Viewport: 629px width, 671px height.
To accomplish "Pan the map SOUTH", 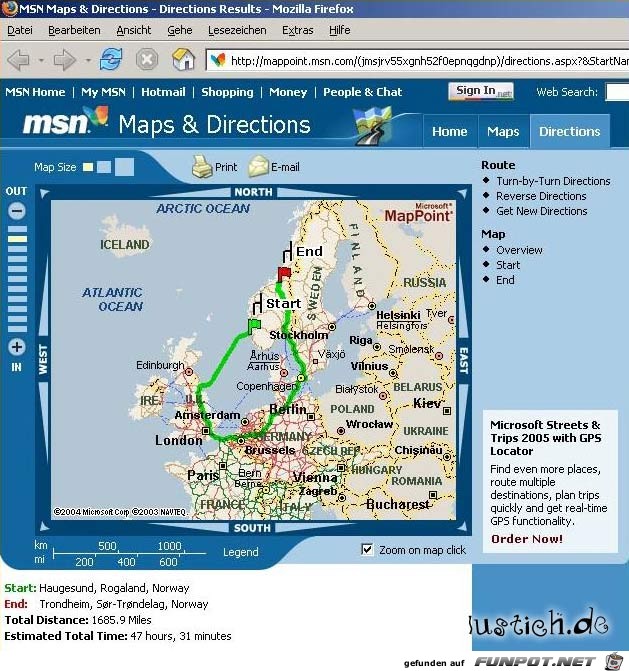I will click(252, 528).
